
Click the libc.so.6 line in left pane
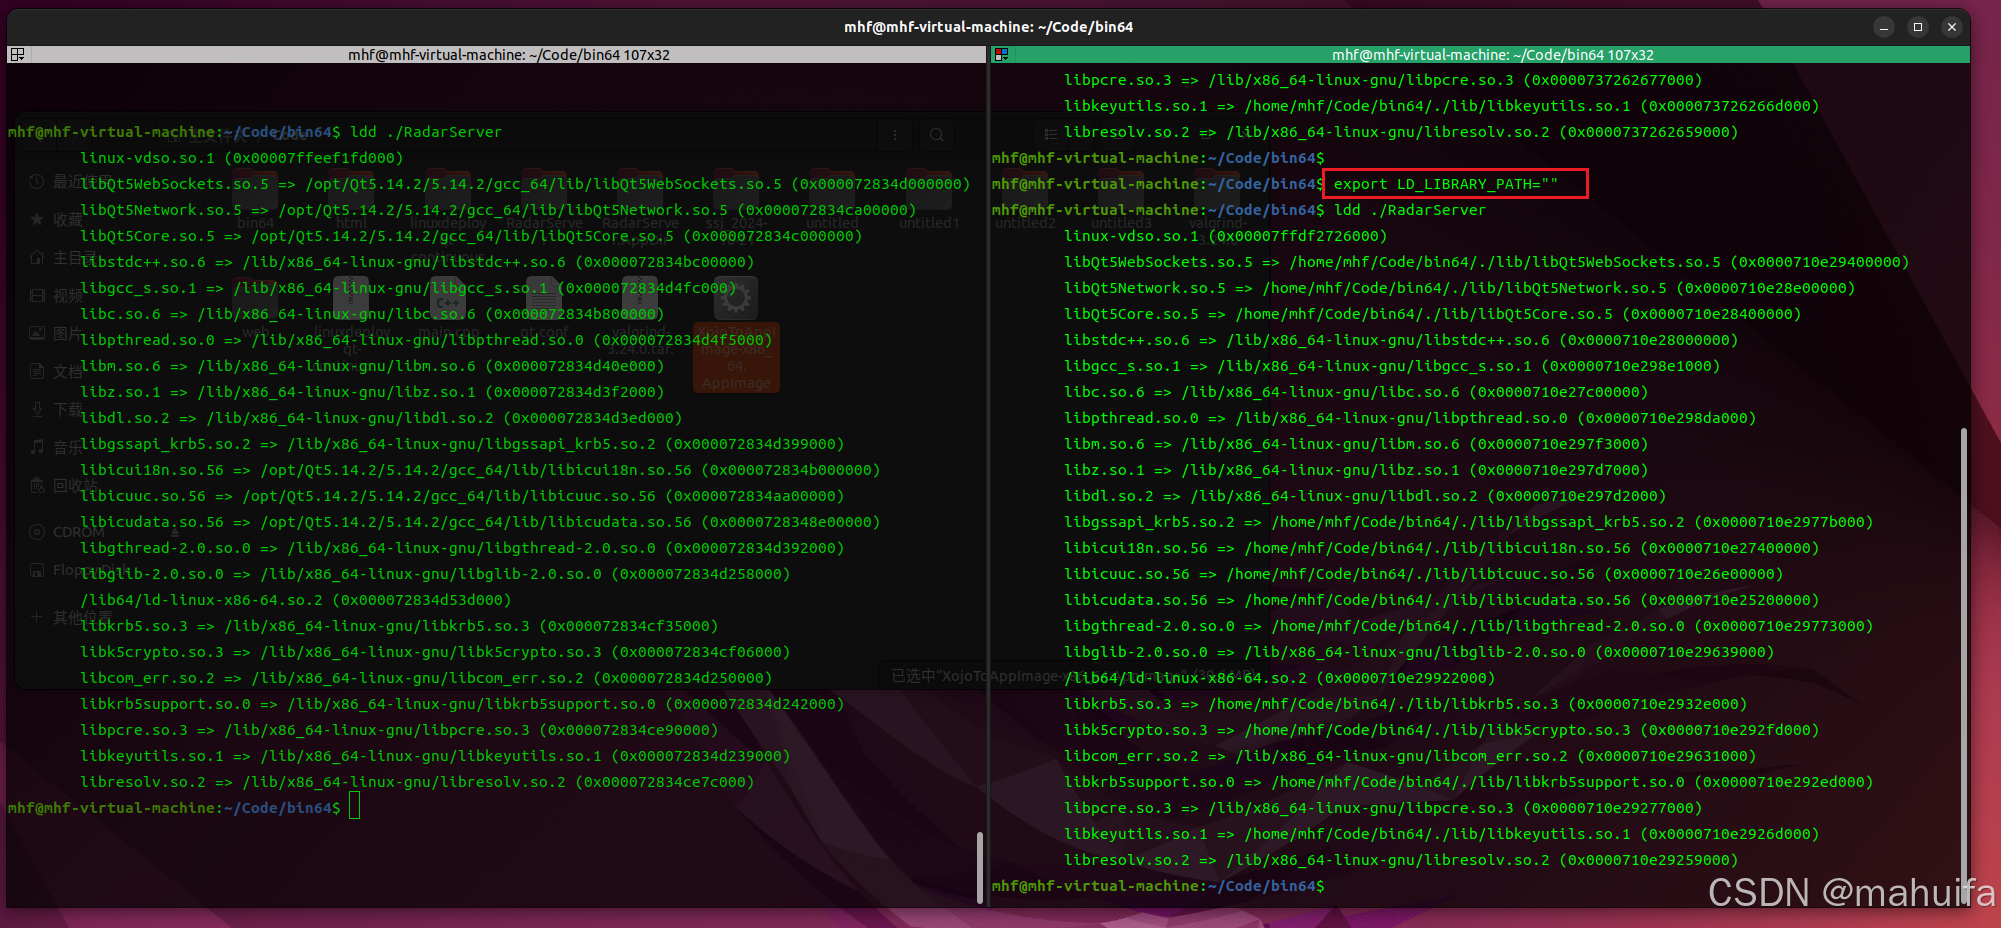372,314
